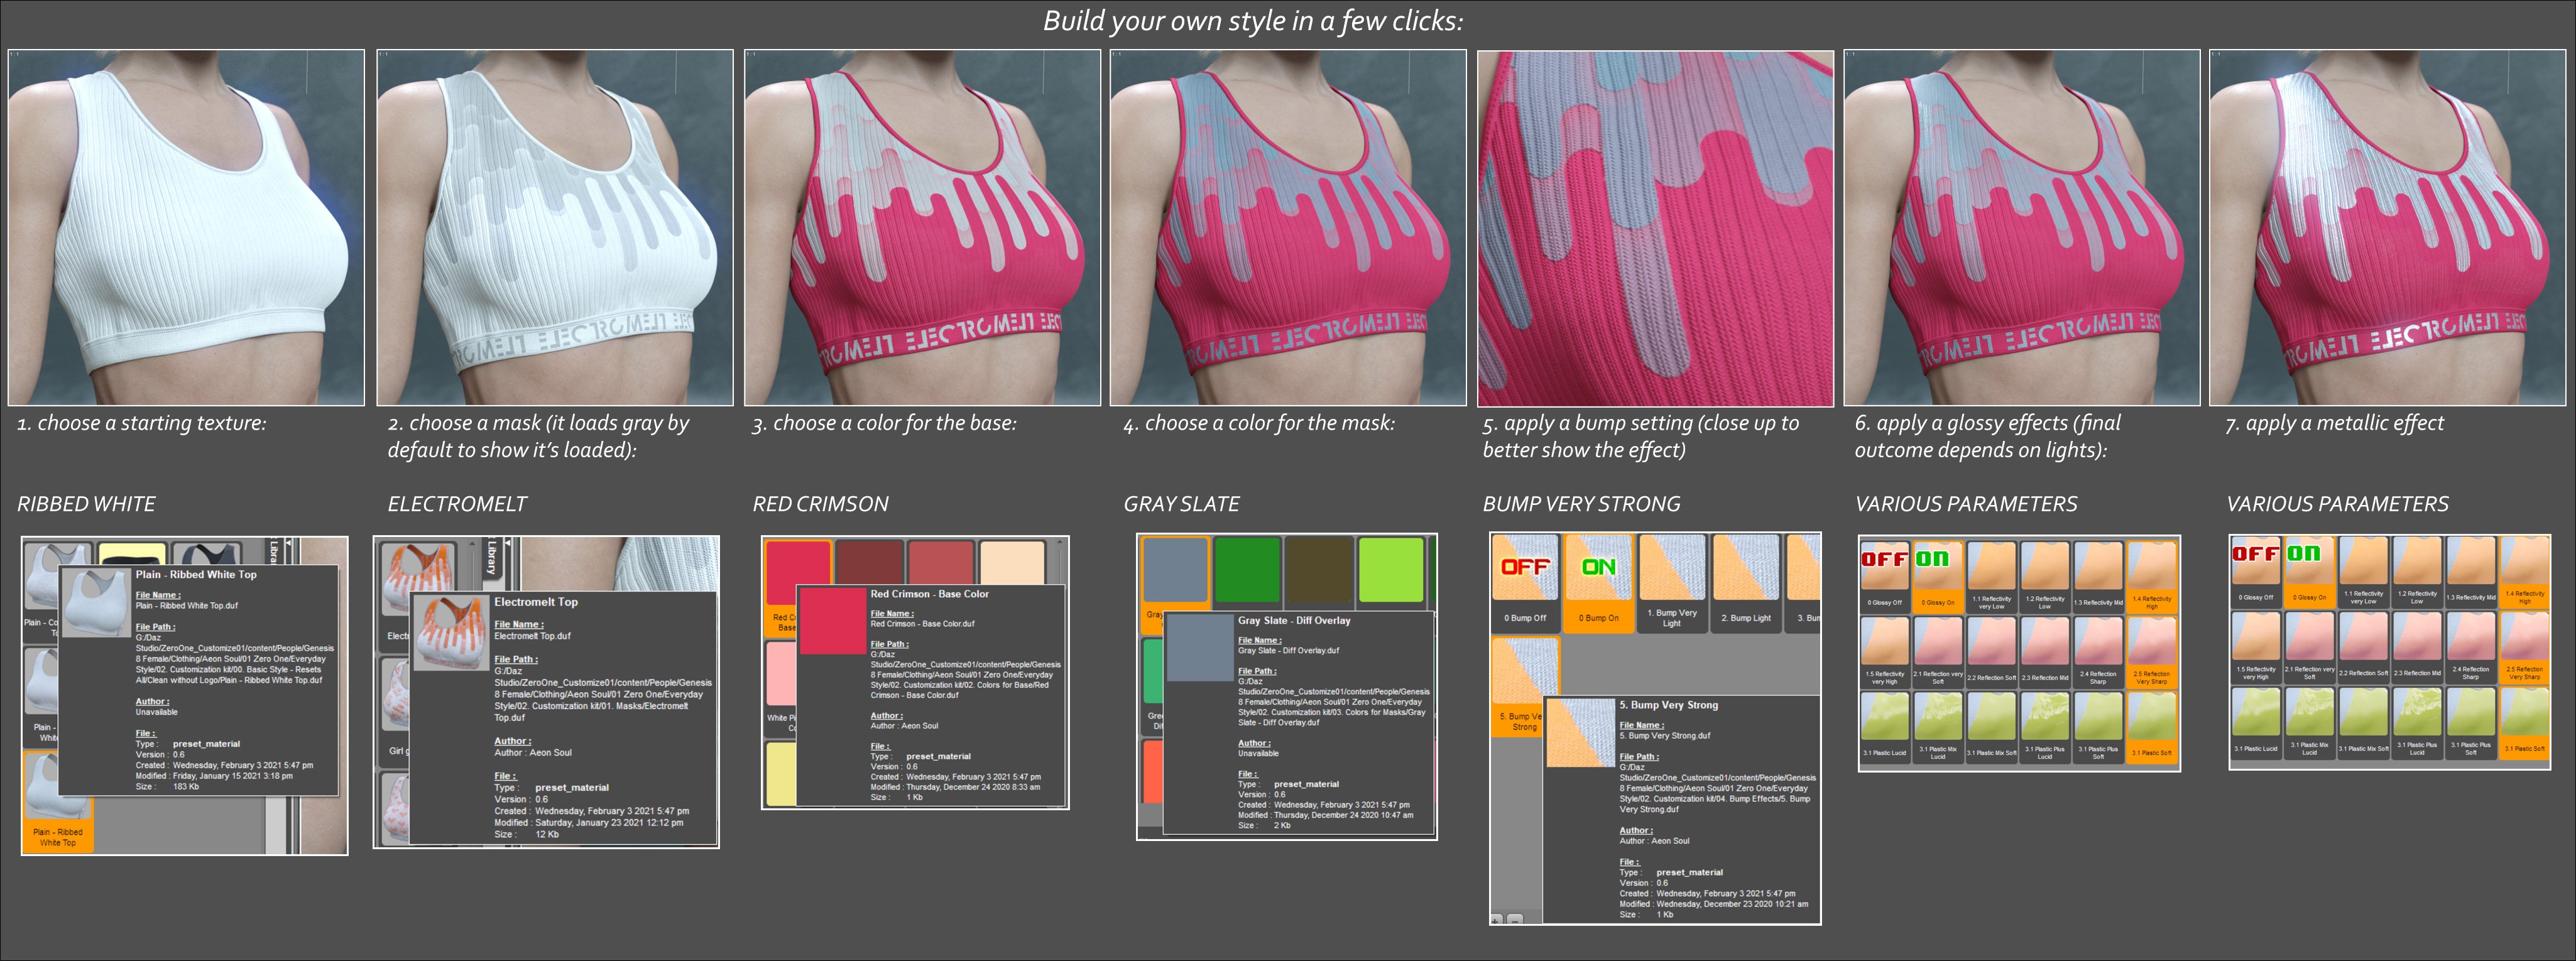This screenshot has width=2576, height=961.
Task: Apply 3.1 Plastic Plus Soft, step 6 panel
Action: tap(2098, 727)
